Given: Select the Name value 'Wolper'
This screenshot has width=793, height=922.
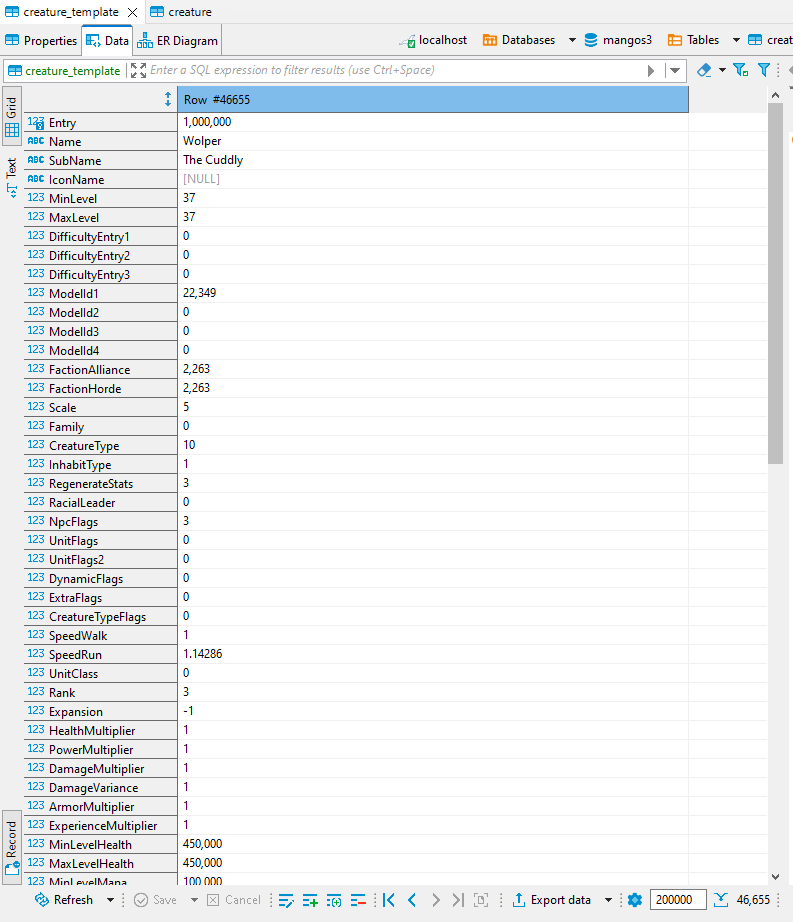Looking at the screenshot, I should tap(202, 141).
